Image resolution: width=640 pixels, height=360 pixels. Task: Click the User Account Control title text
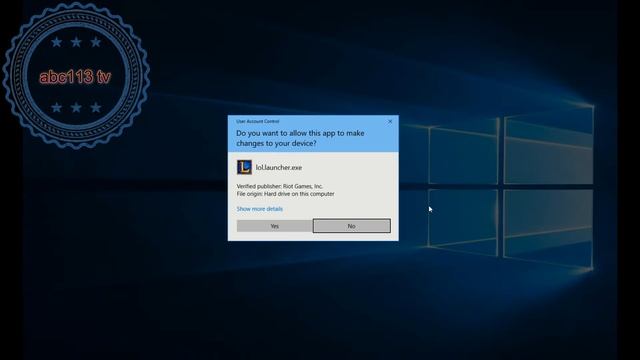click(258, 121)
